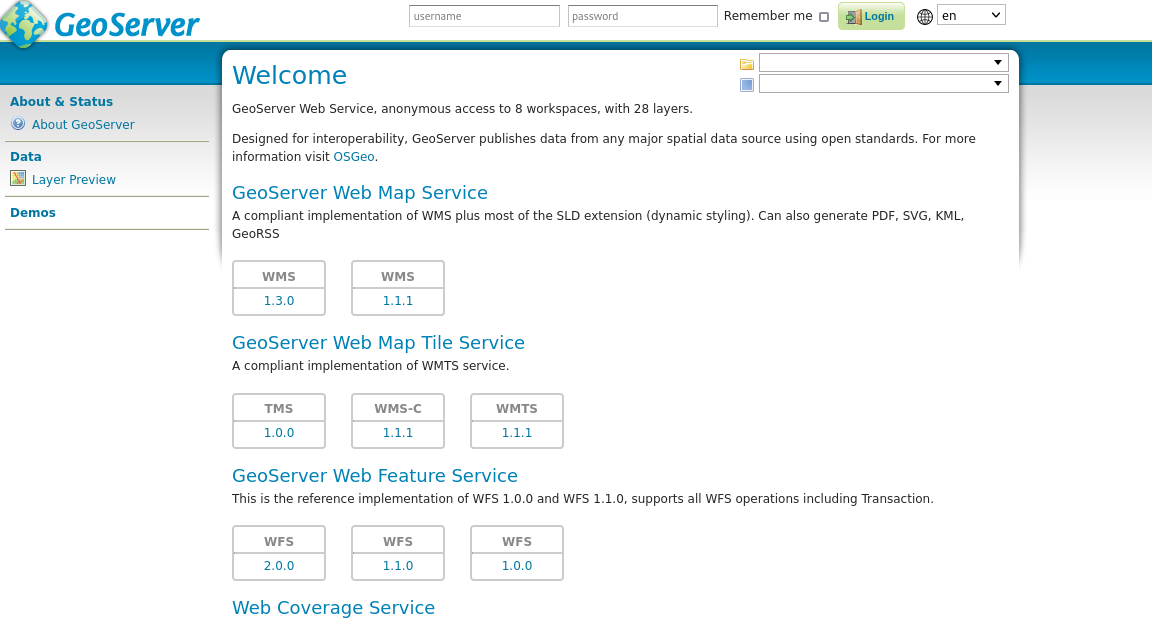Click the globe language icon
Viewport: 1152px width, 624px height.
(x=925, y=16)
